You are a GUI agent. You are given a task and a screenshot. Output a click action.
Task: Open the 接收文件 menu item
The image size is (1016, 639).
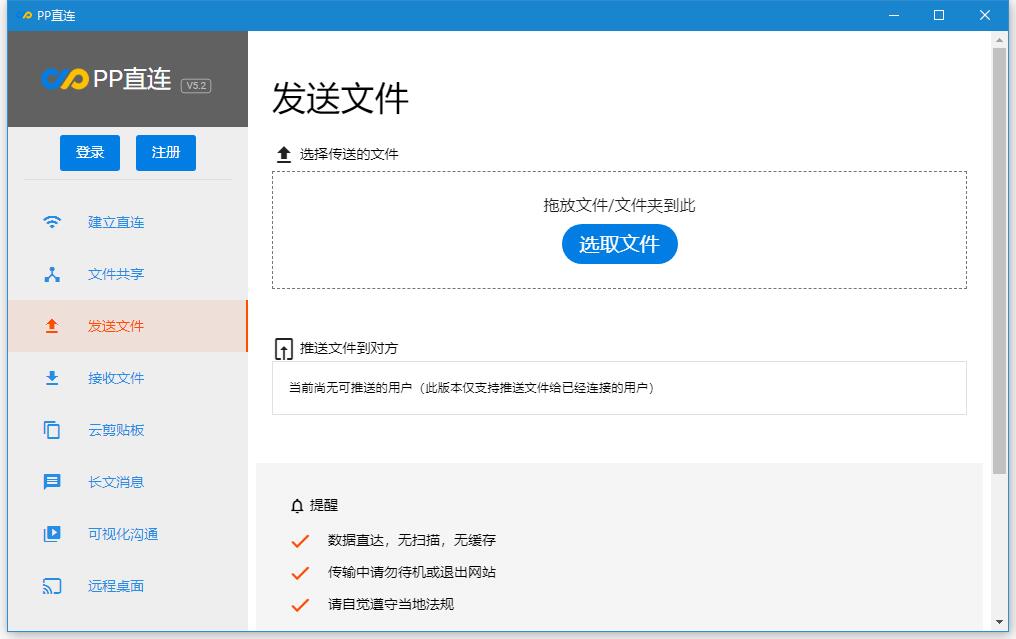coord(128,378)
